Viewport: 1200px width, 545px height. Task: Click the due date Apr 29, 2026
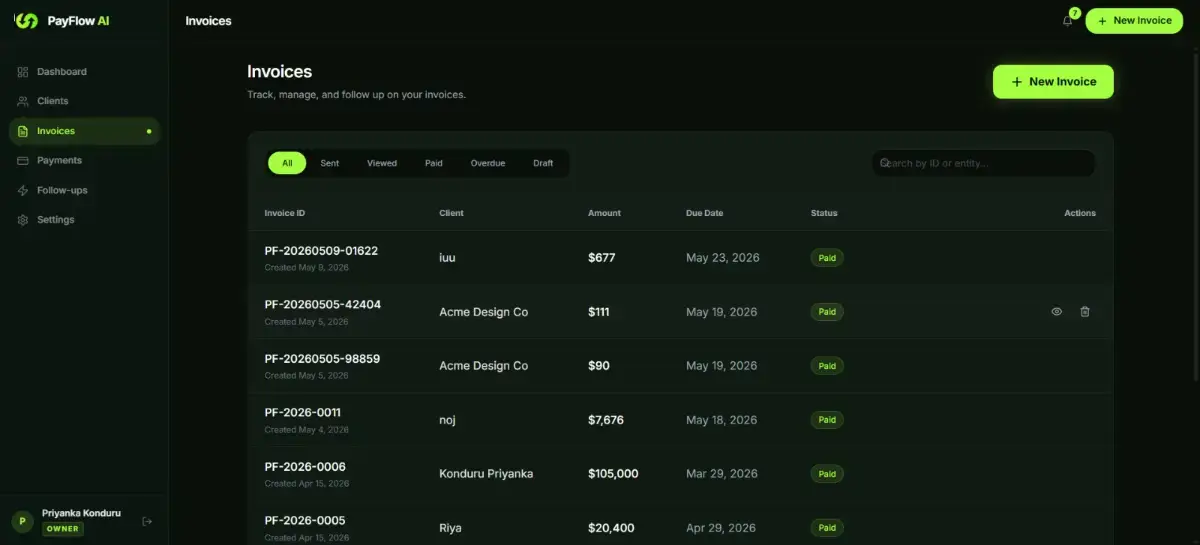[x=721, y=528]
